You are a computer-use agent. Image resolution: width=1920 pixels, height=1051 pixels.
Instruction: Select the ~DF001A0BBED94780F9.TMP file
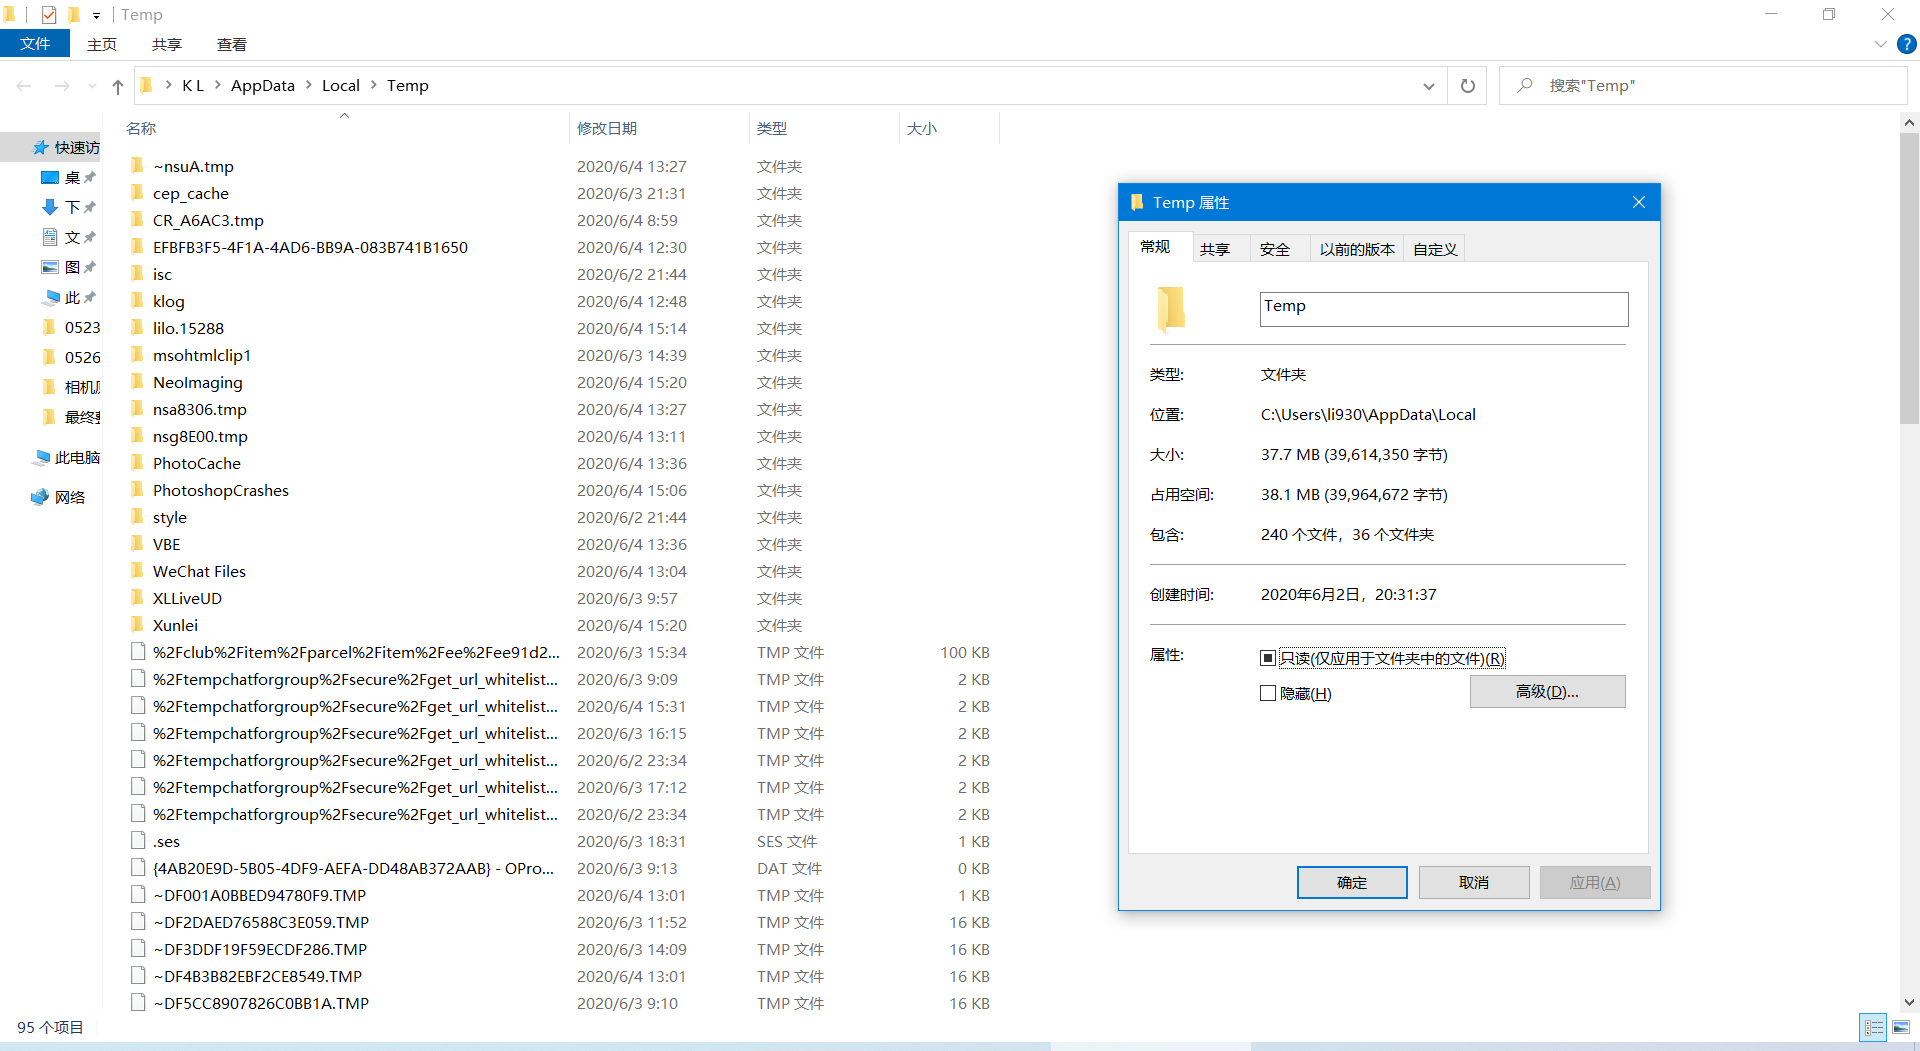[x=560, y=895]
